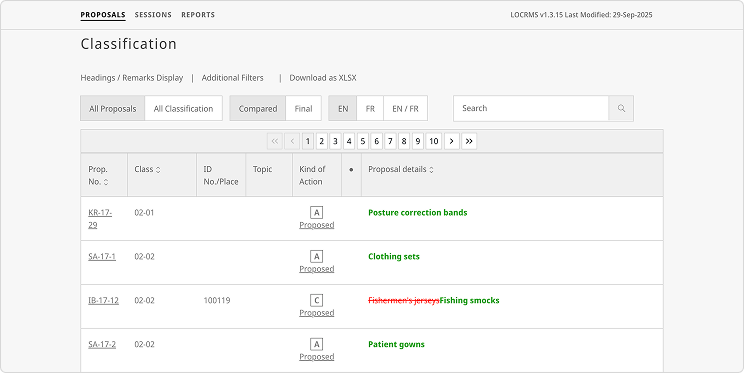The height and width of the screenshot is (373, 744).
Task: Go to previous page arrow
Action: [x=292, y=141]
